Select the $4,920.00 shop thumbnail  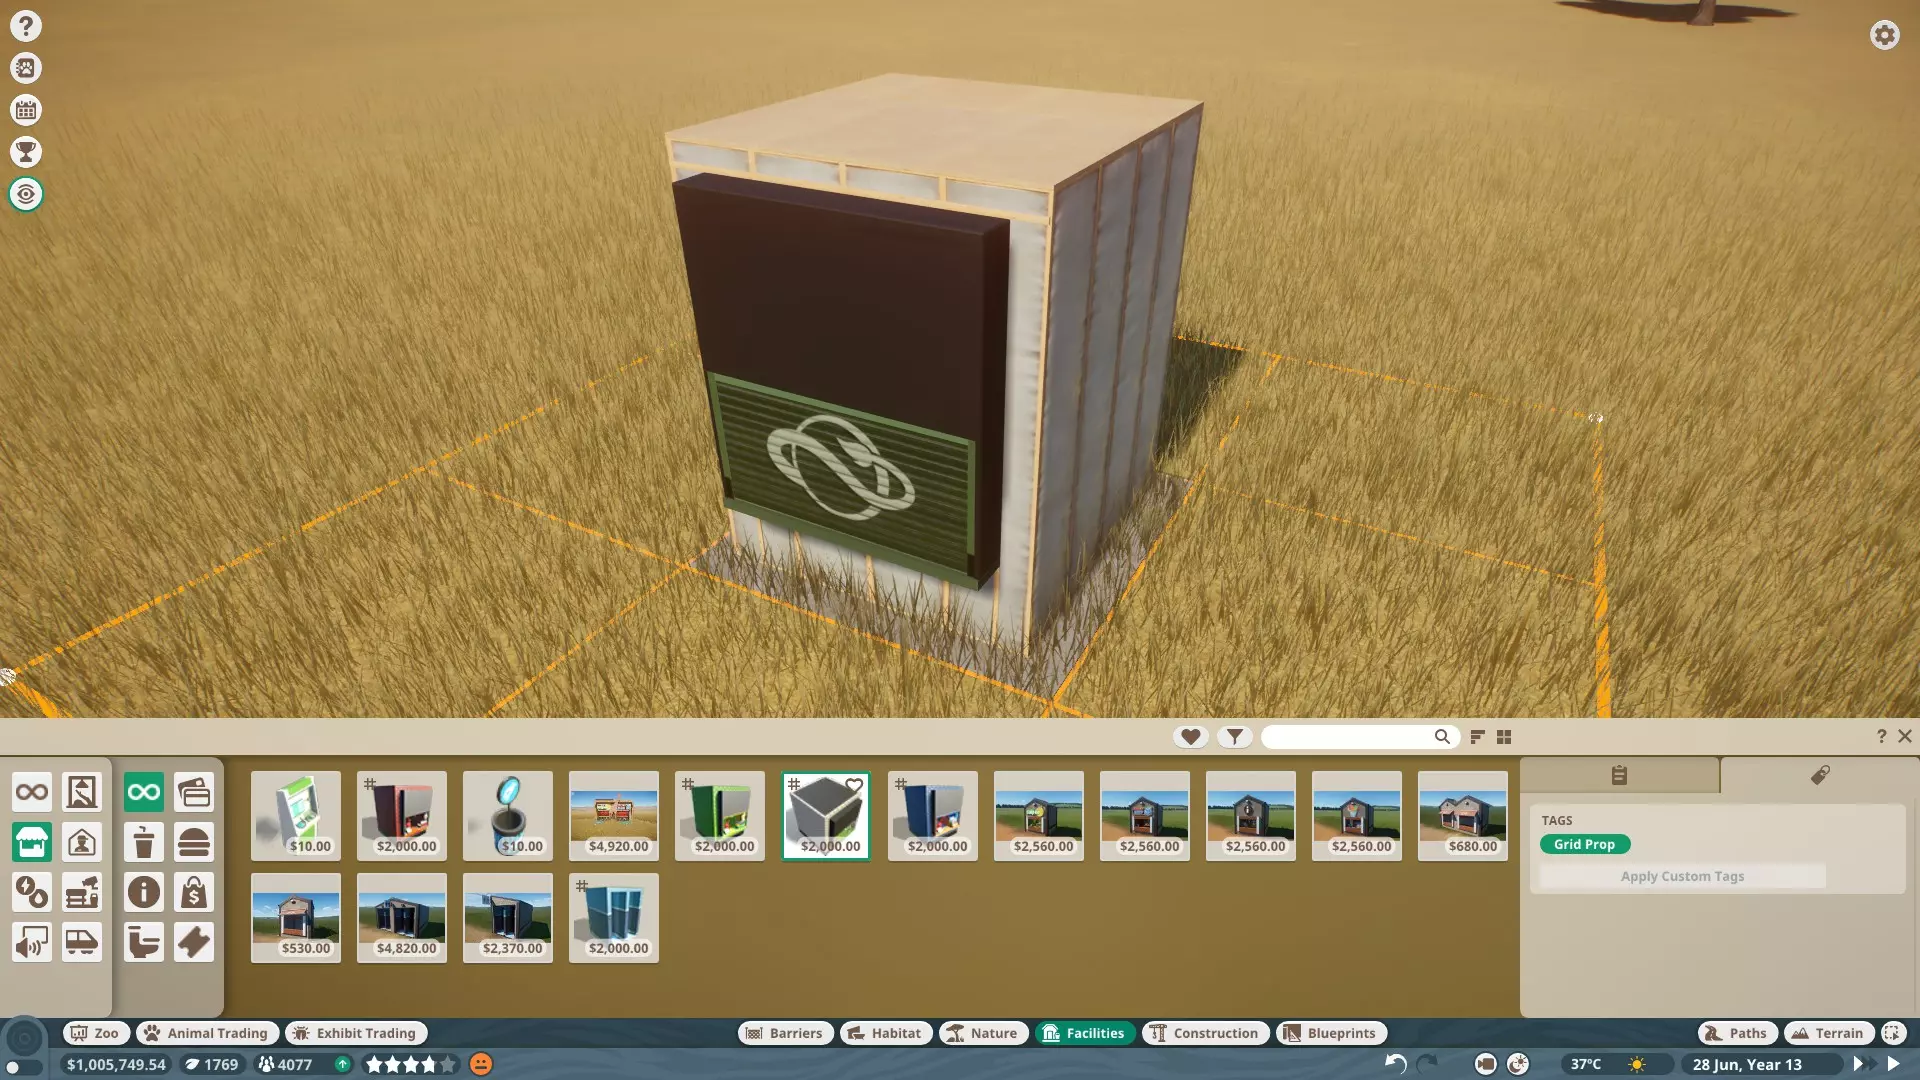pyautogui.click(x=614, y=815)
